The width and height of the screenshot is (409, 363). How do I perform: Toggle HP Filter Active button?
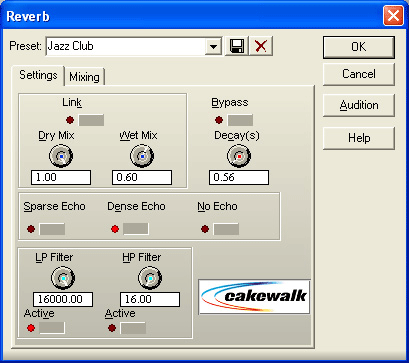[133, 328]
